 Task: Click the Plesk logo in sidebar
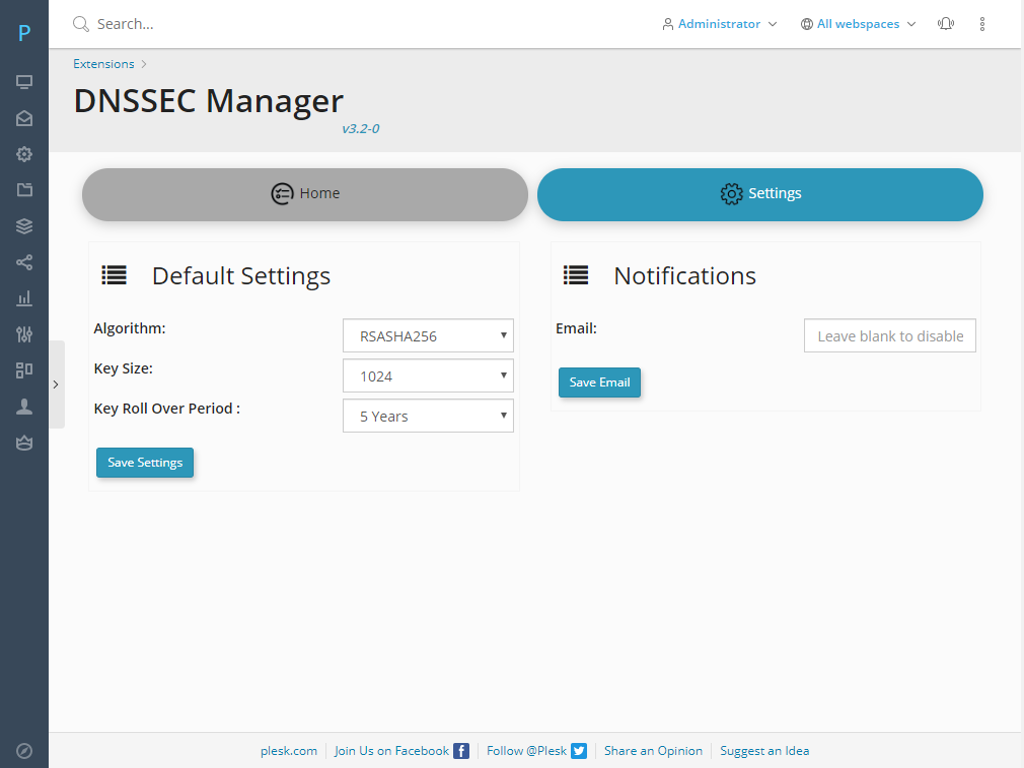click(x=24, y=32)
